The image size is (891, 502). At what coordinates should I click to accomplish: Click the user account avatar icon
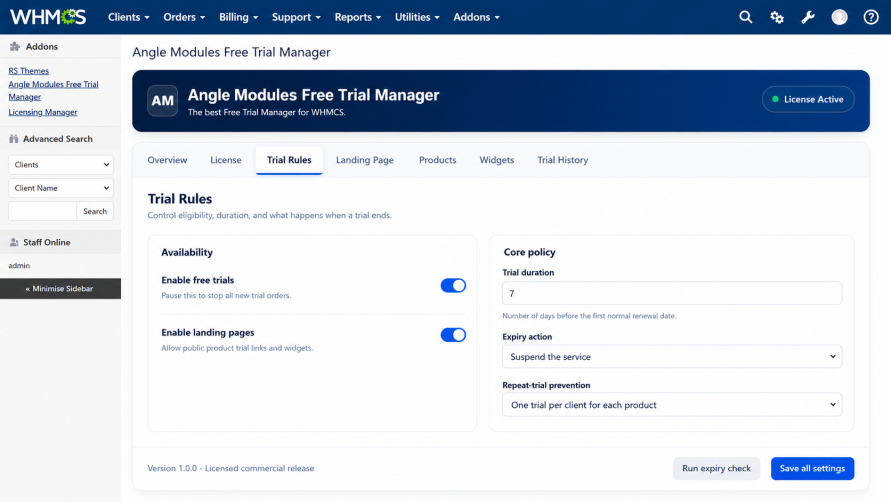coord(839,17)
